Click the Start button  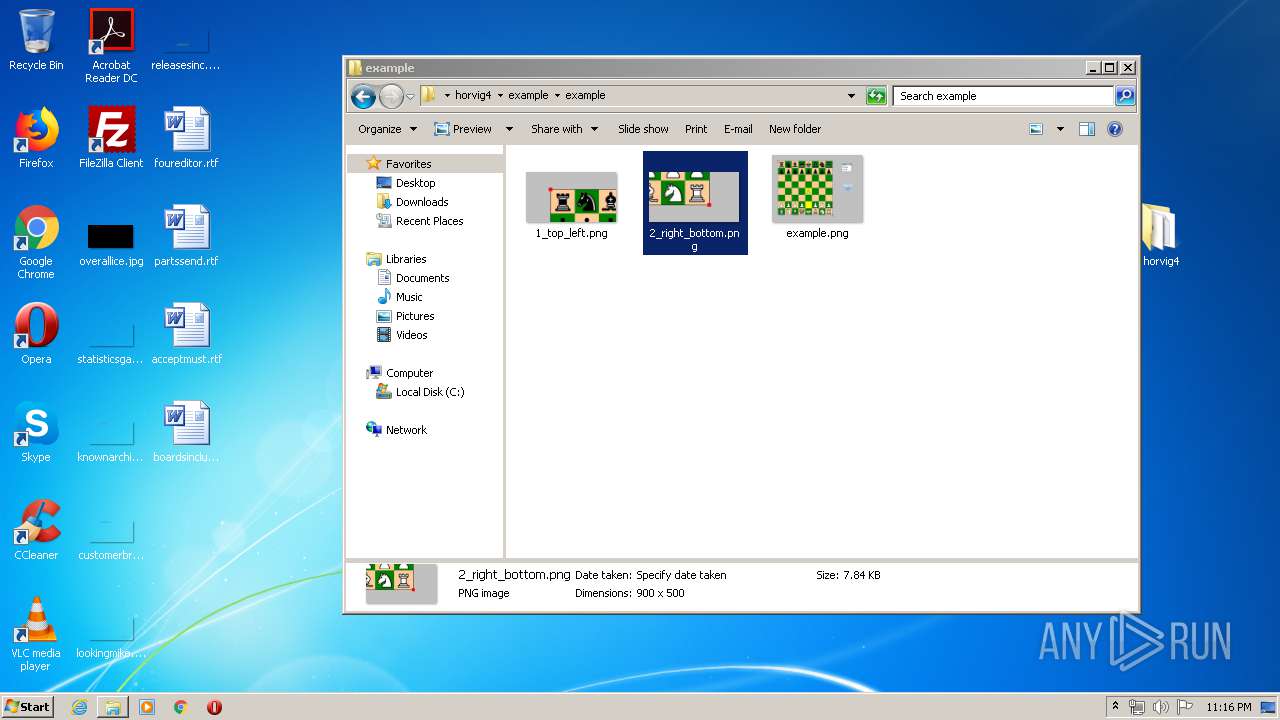(28, 706)
